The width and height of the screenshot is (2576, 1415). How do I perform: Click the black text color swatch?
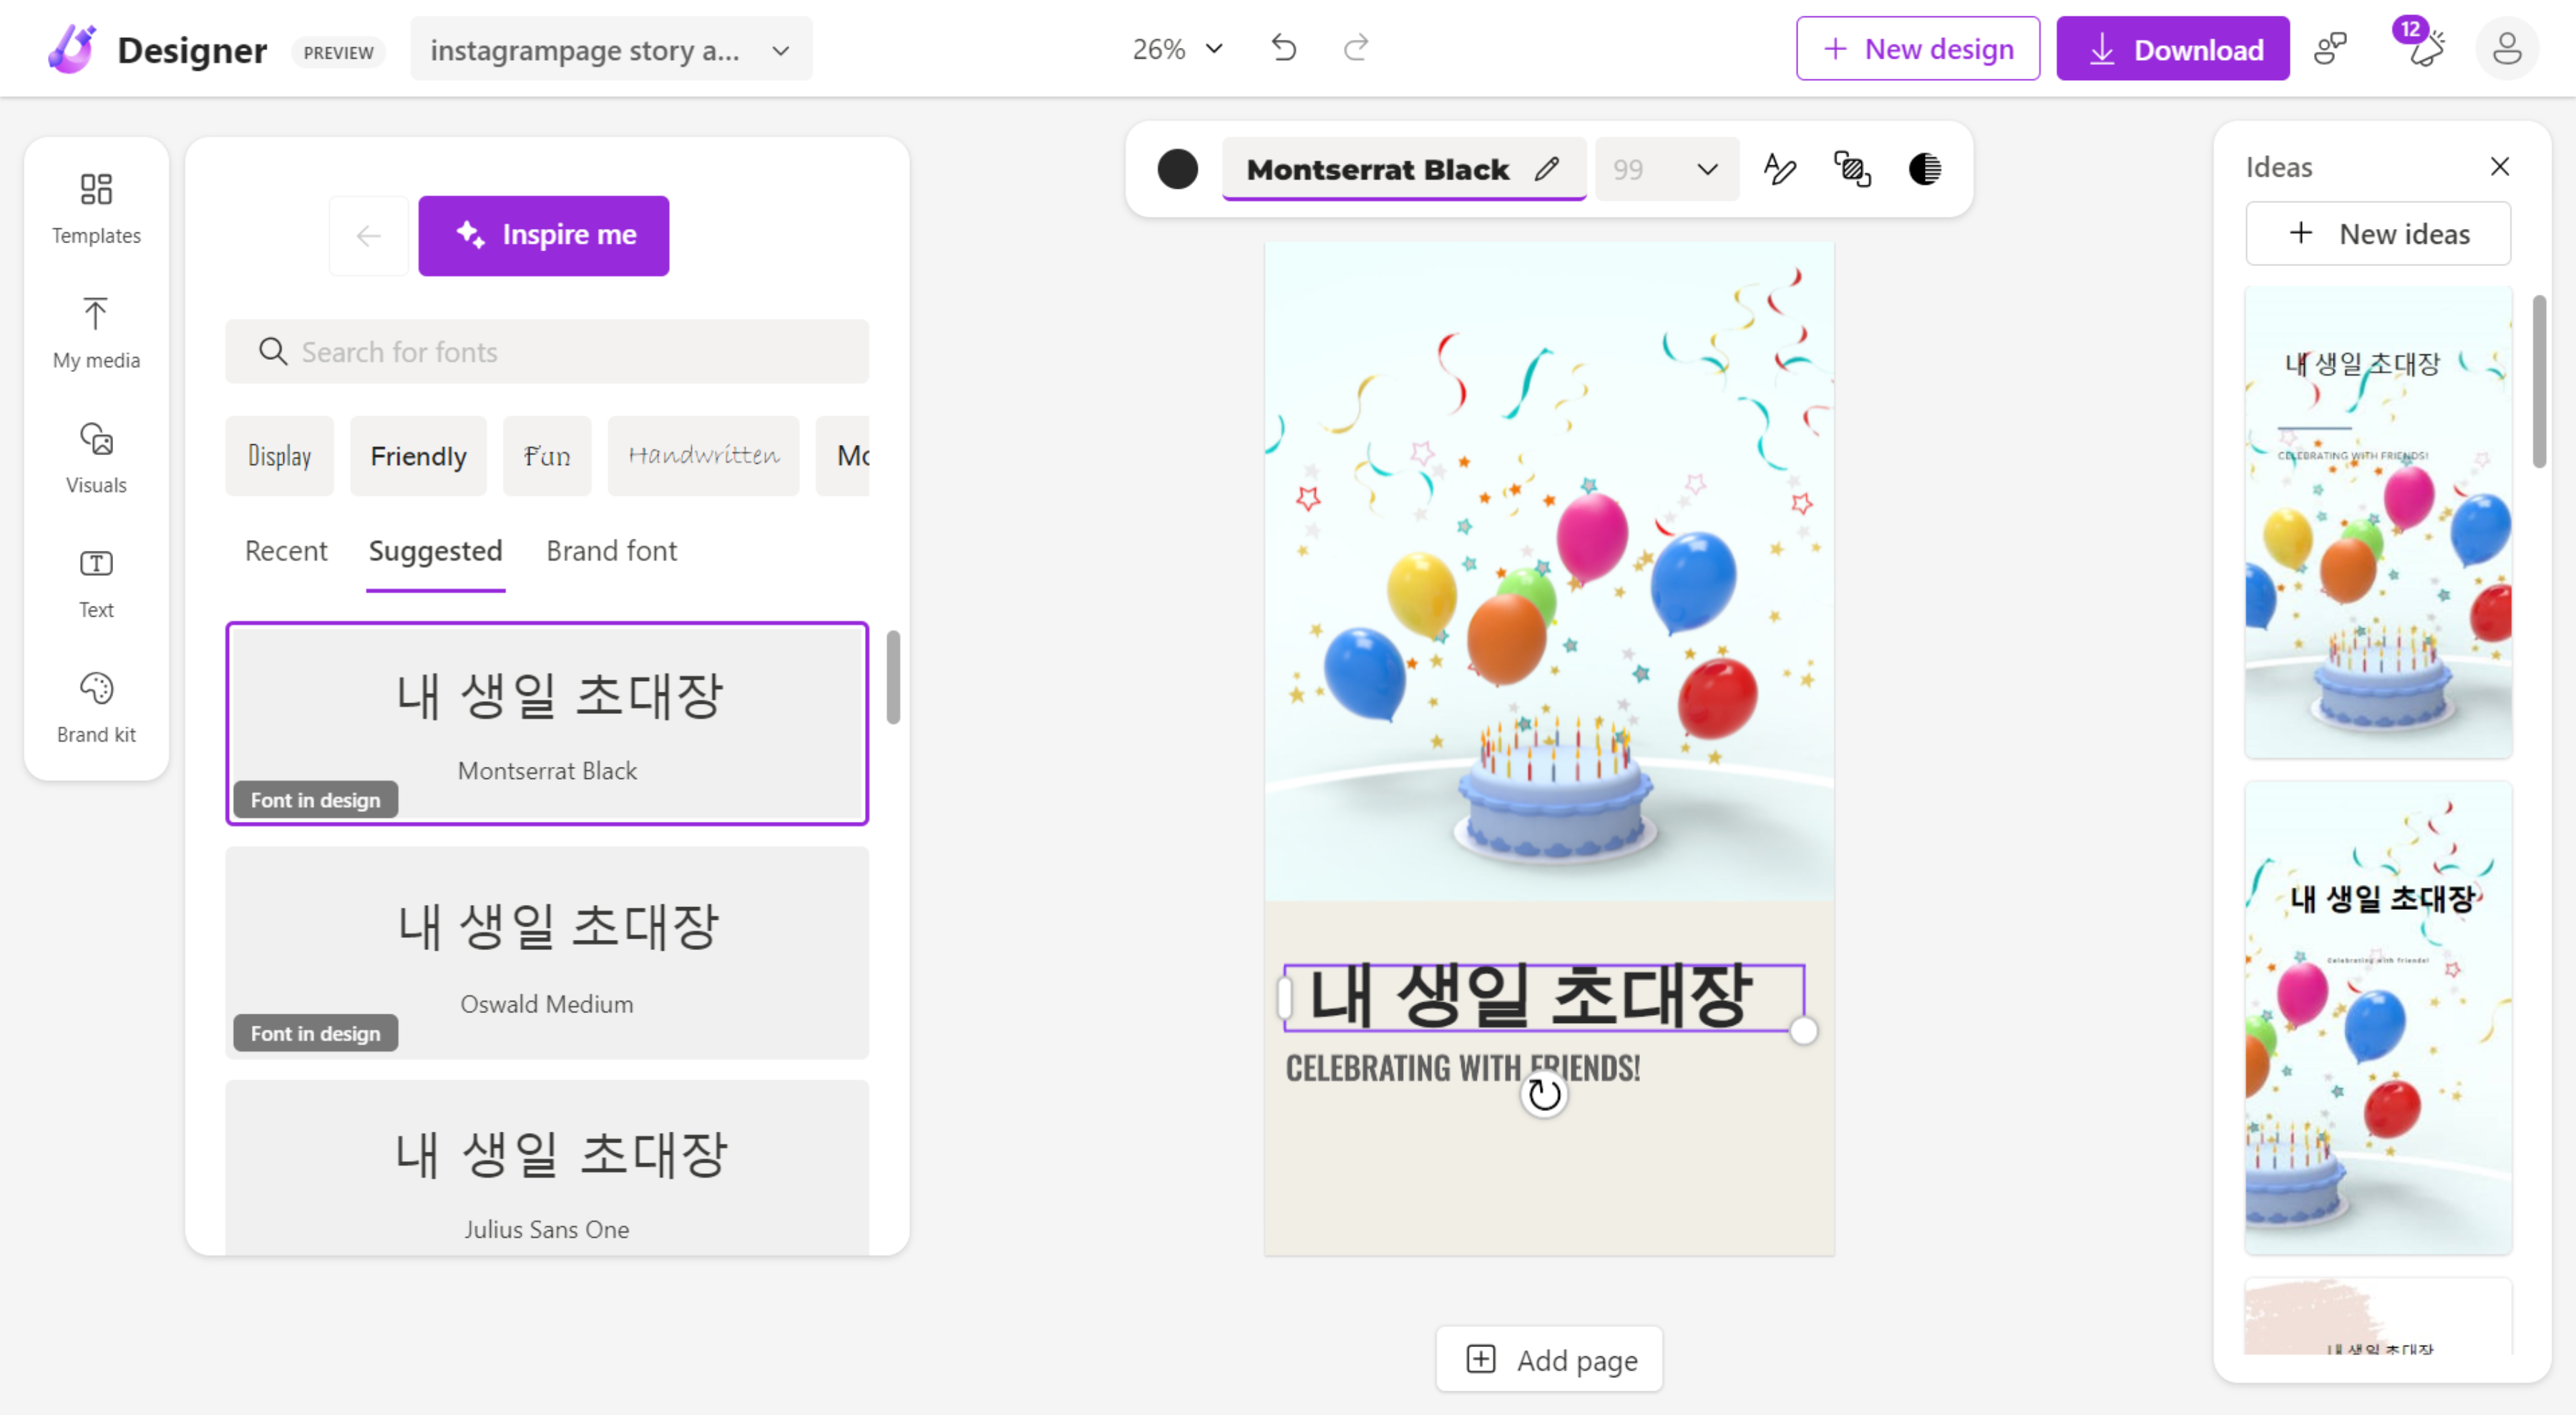pos(1177,169)
